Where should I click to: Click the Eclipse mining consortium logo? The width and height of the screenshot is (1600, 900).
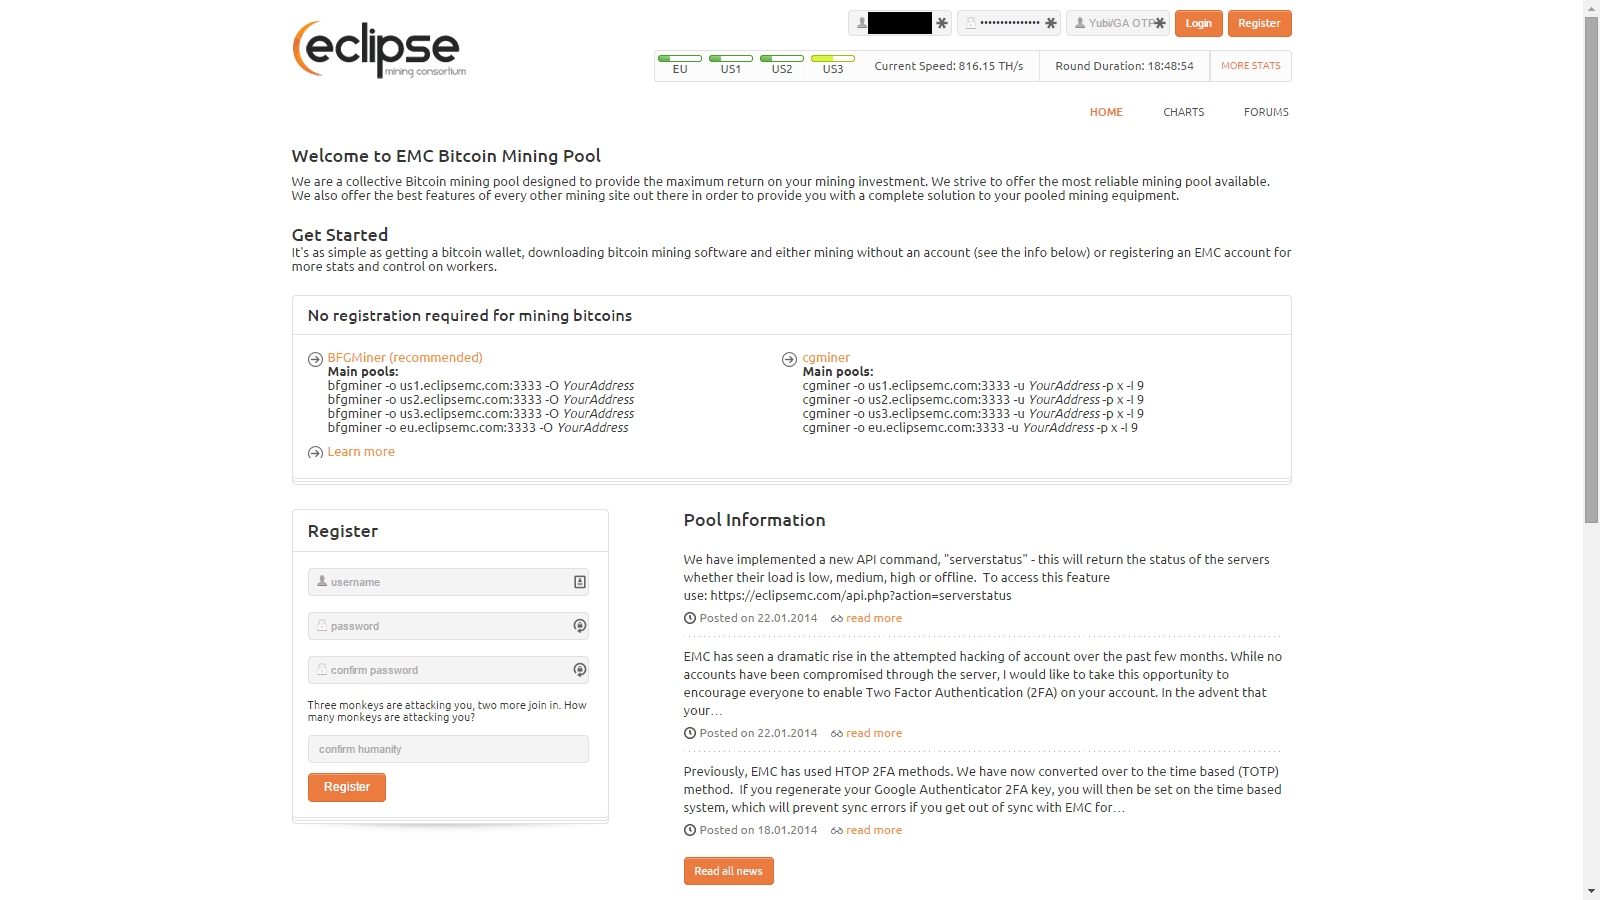(x=379, y=49)
